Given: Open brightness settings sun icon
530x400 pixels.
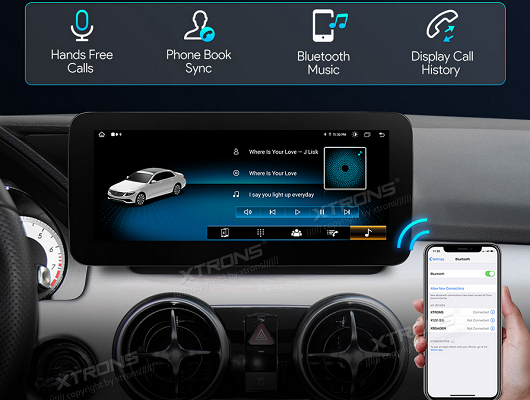Looking at the screenshot, I should [355, 135].
